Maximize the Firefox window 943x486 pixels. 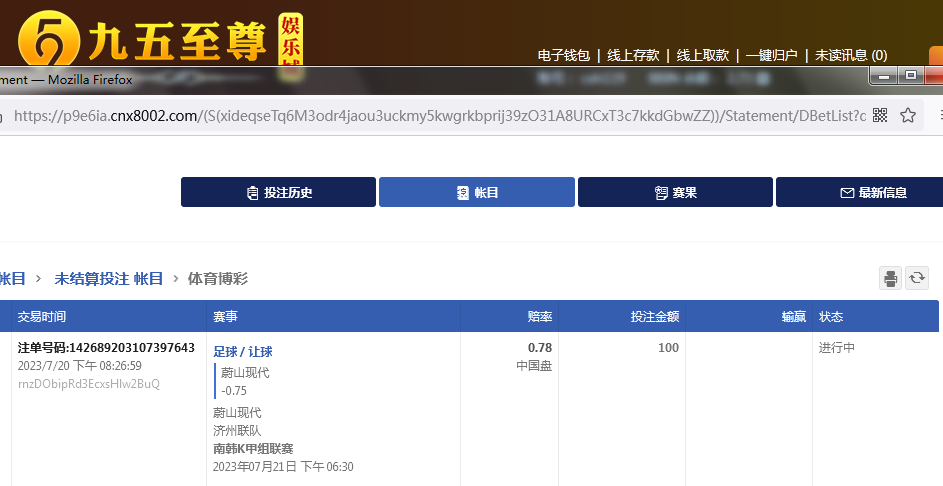[911, 76]
